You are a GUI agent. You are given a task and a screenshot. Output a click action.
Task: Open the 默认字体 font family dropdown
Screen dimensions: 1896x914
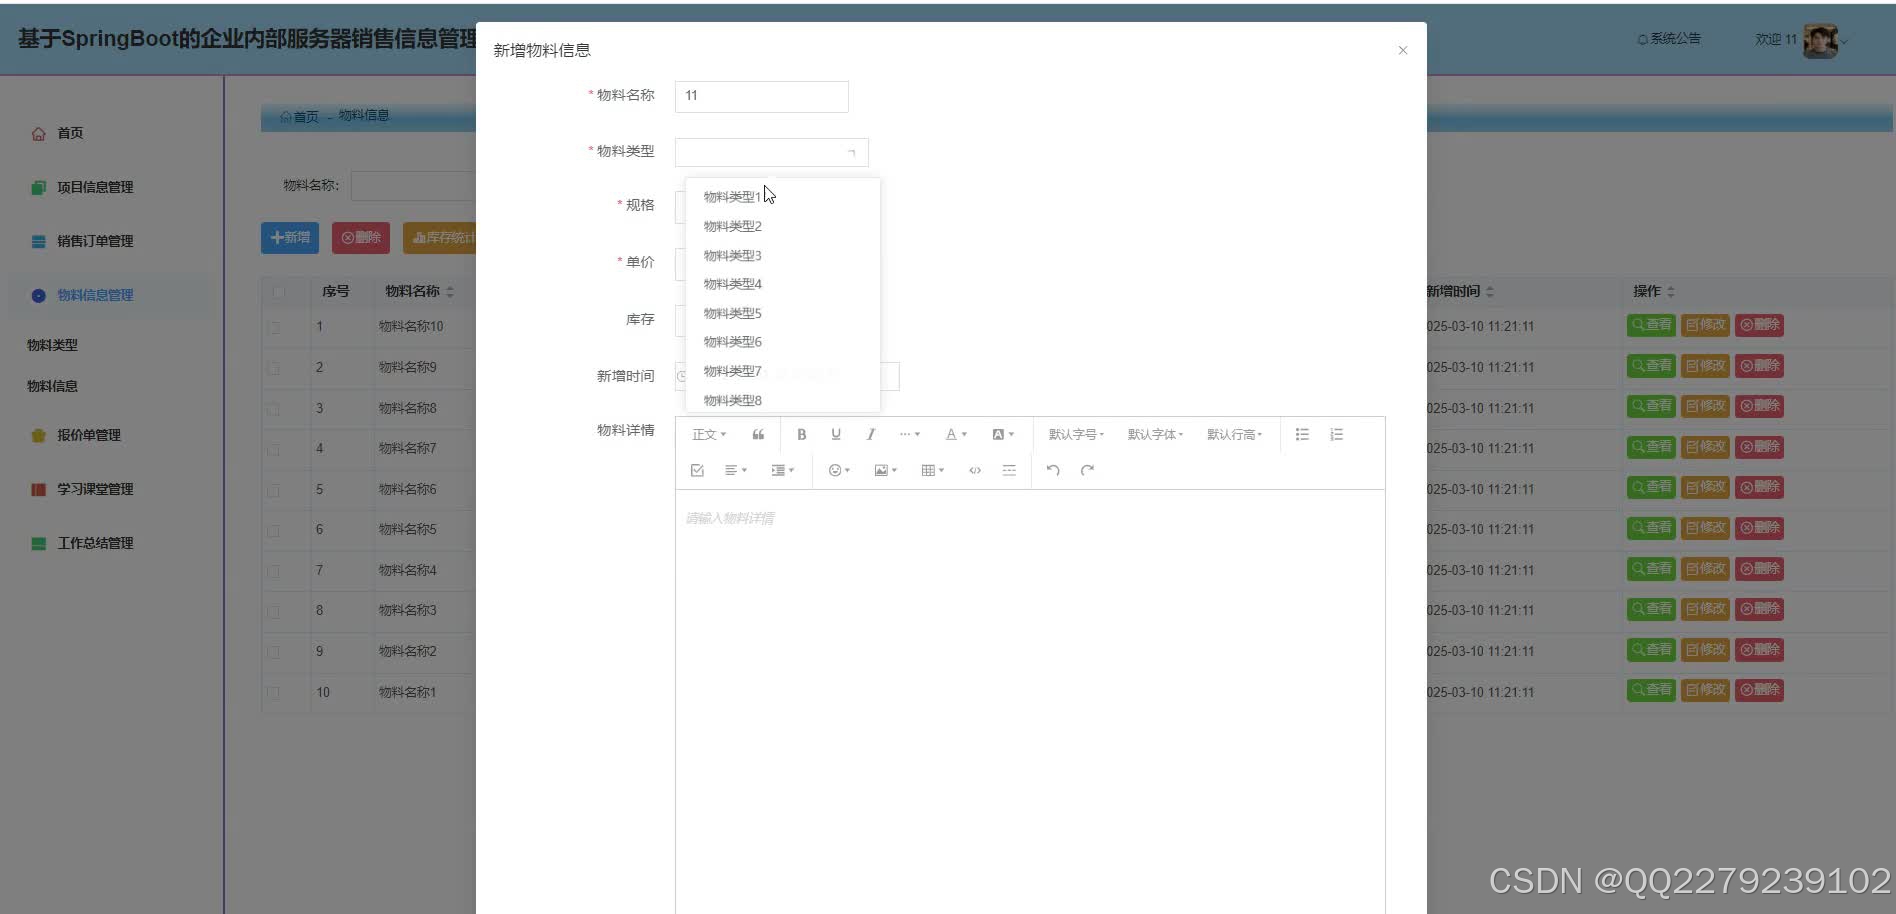(x=1155, y=434)
